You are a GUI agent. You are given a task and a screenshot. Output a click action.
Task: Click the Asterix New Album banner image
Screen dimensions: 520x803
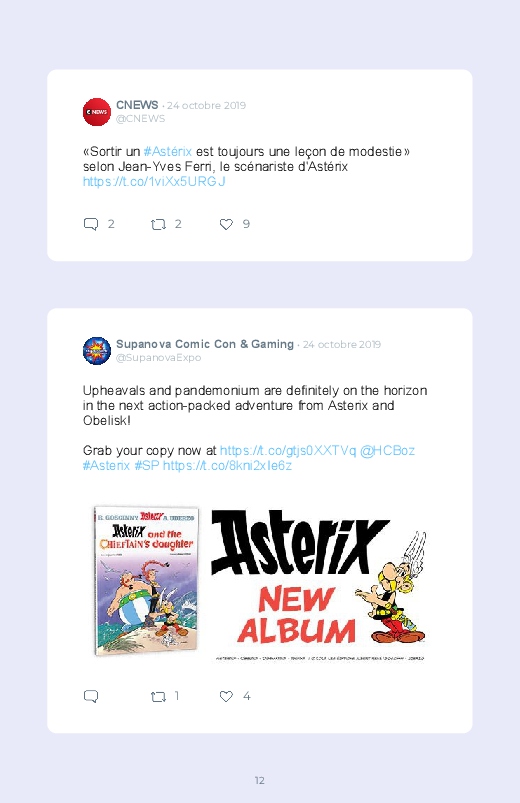319,584
